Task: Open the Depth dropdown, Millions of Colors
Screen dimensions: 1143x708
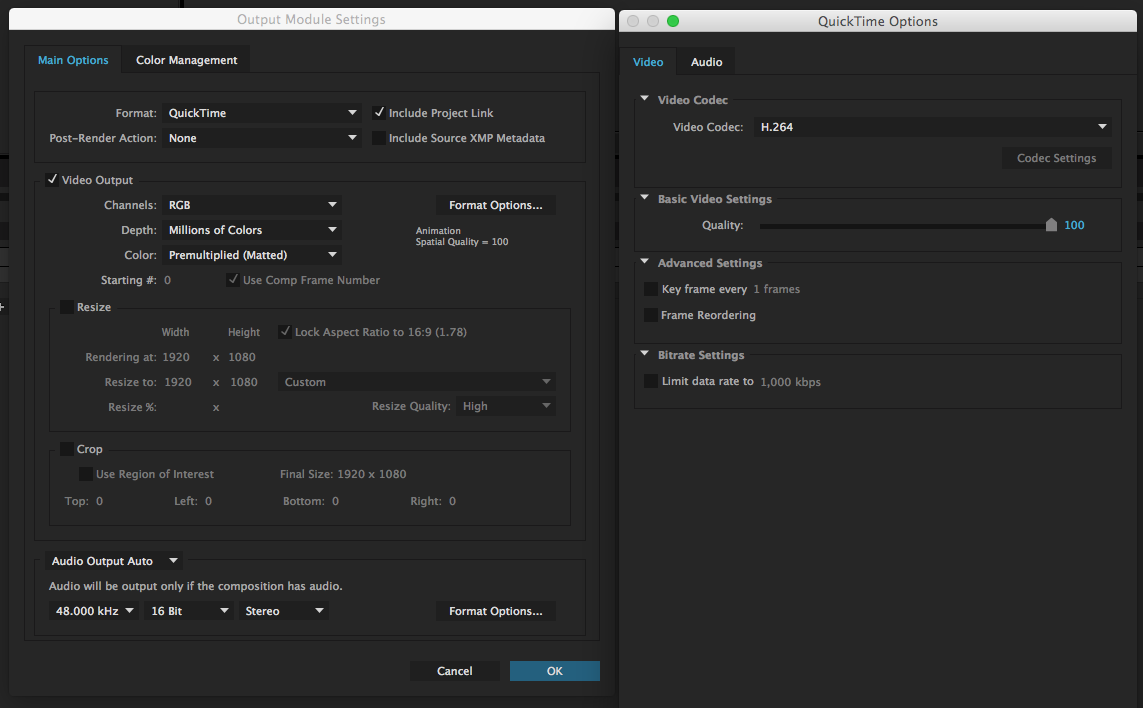Action: coord(251,230)
